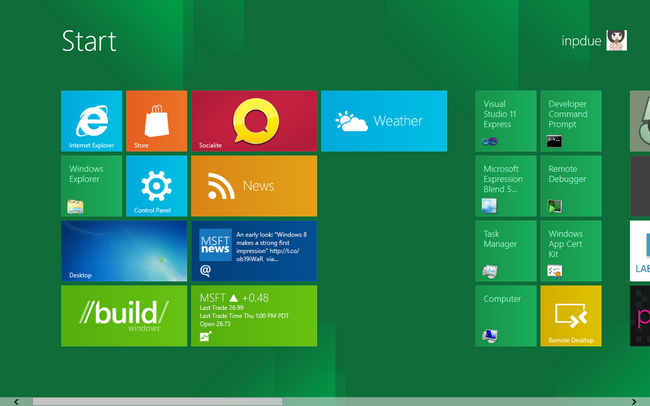Open the Weather tile

click(384, 121)
